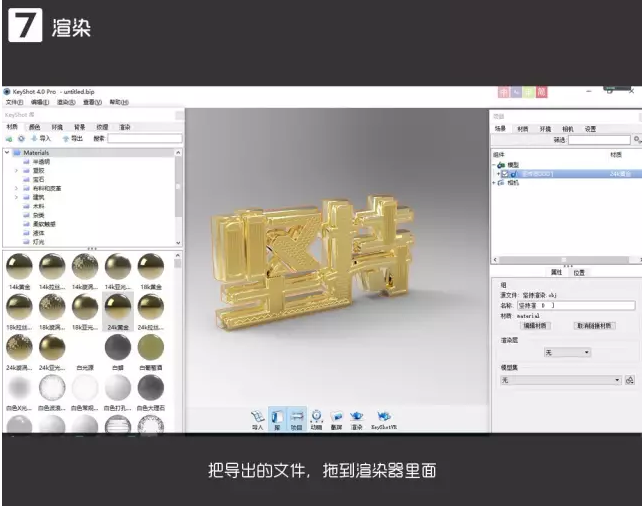Select the 柔软触感 soft touch folder
Viewport: 642px width, 506px height.
coord(44,224)
